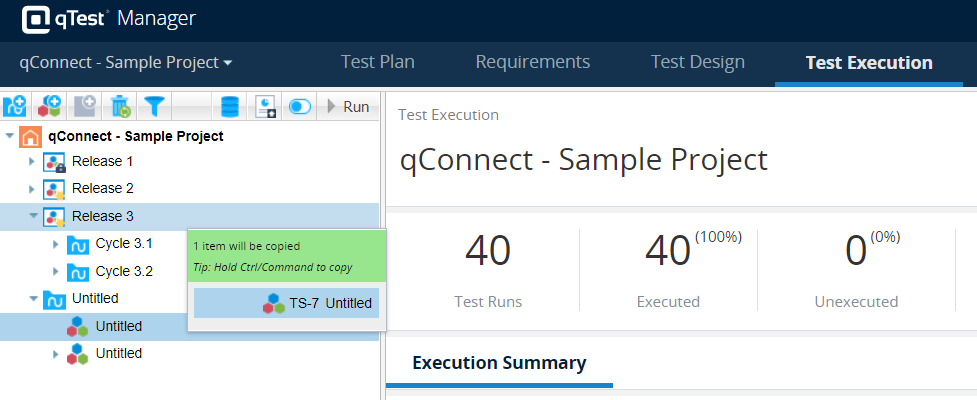Screen dimensions: 977x400
Task: Click the add new test suite icon
Action: (49, 106)
